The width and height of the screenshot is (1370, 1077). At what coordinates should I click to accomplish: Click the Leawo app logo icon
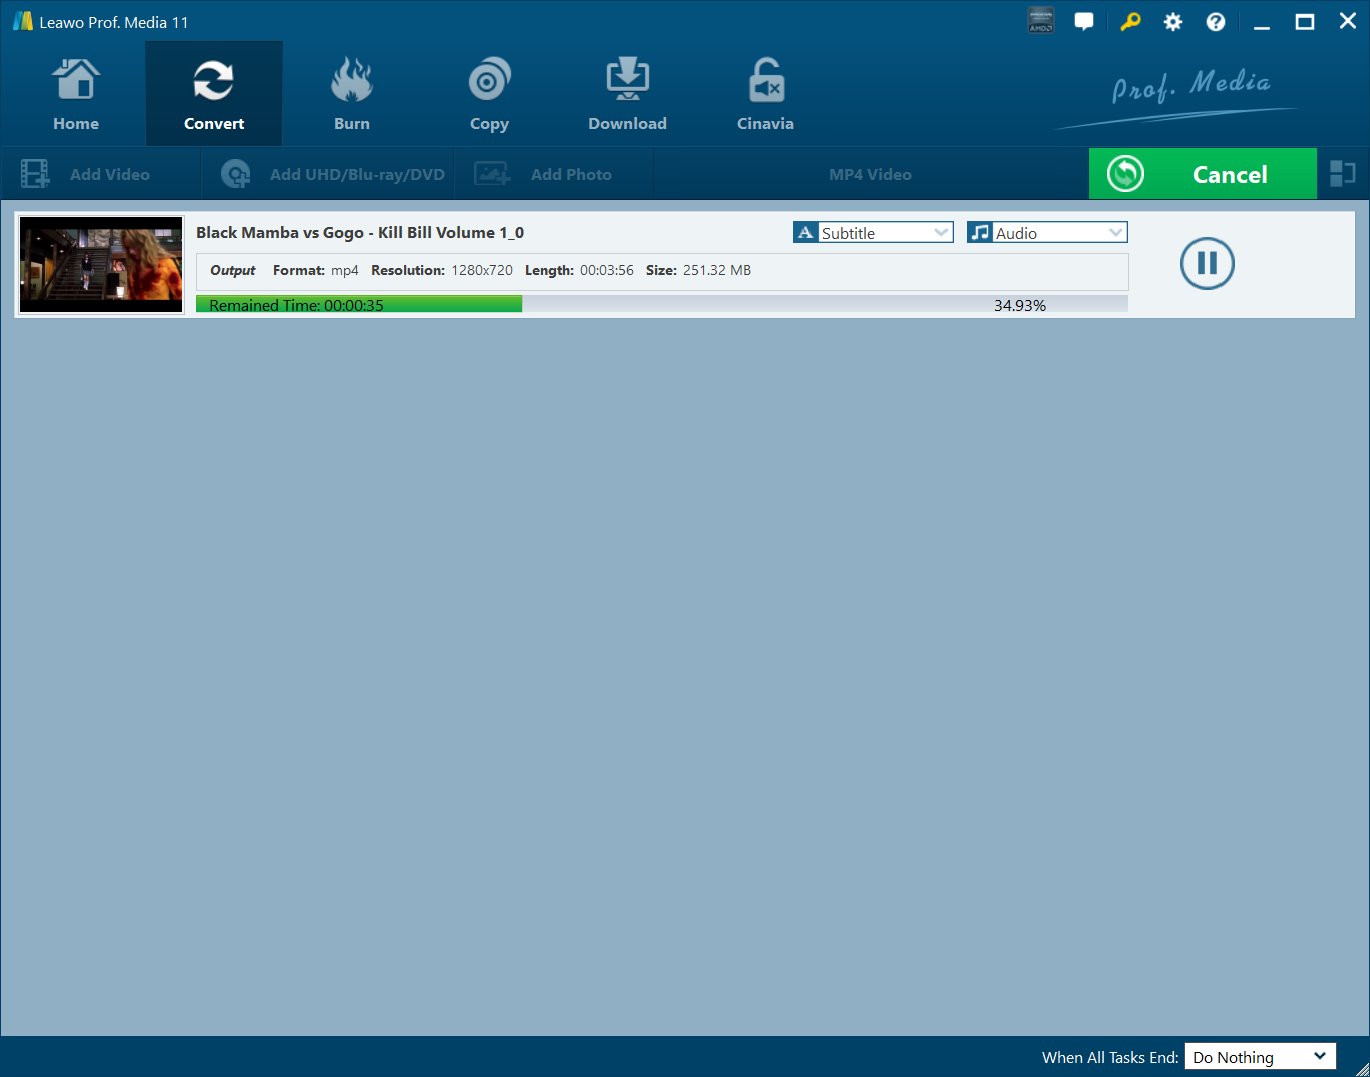click(22, 21)
